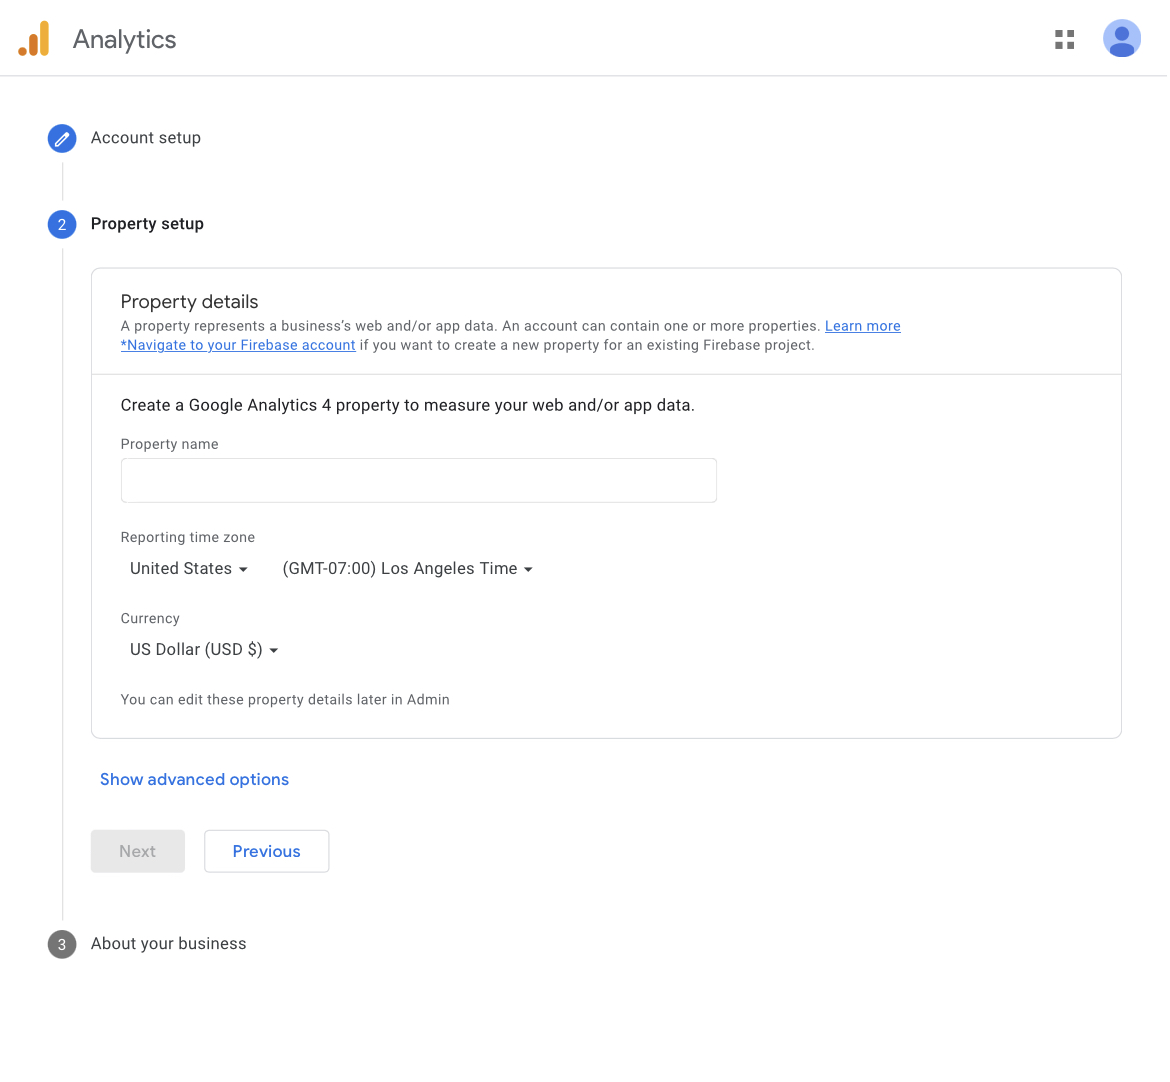Open the US Dollar currency dropdown
Viewport: 1170px width, 1082px height.
[x=204, y=650]
